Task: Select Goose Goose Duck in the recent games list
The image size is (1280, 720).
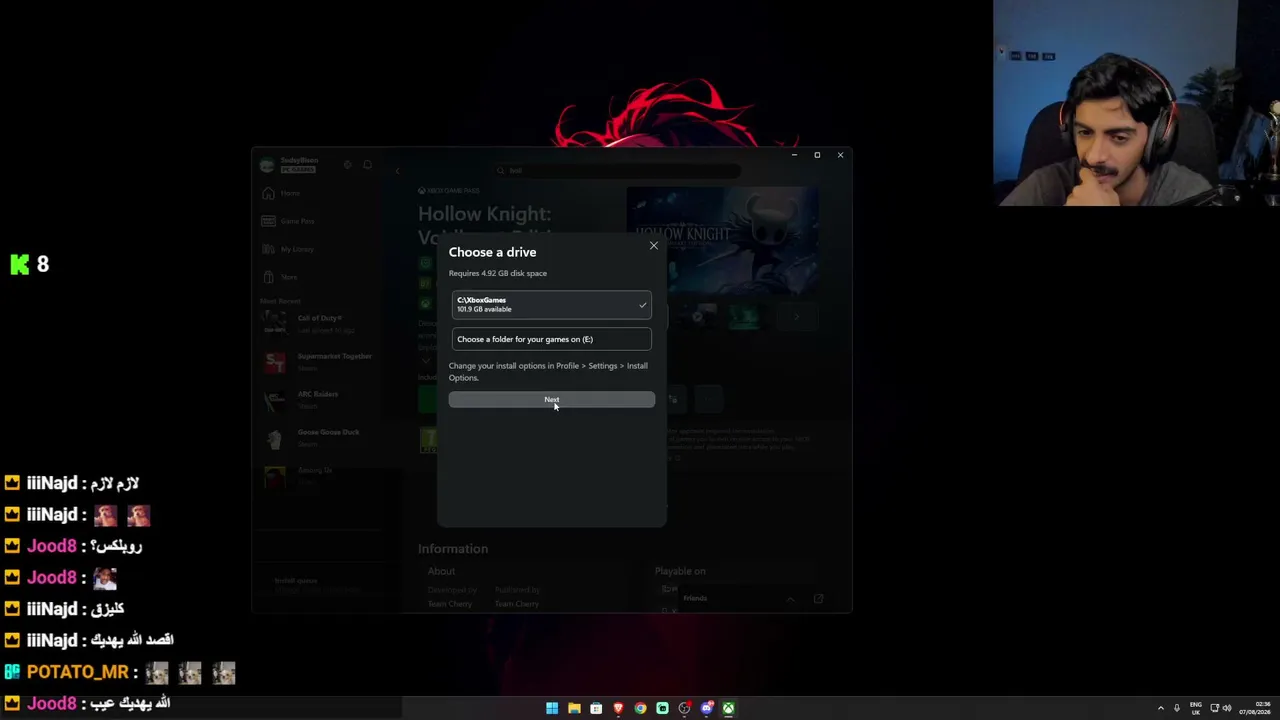Action: pyautogui.click(x=318, y=437)
